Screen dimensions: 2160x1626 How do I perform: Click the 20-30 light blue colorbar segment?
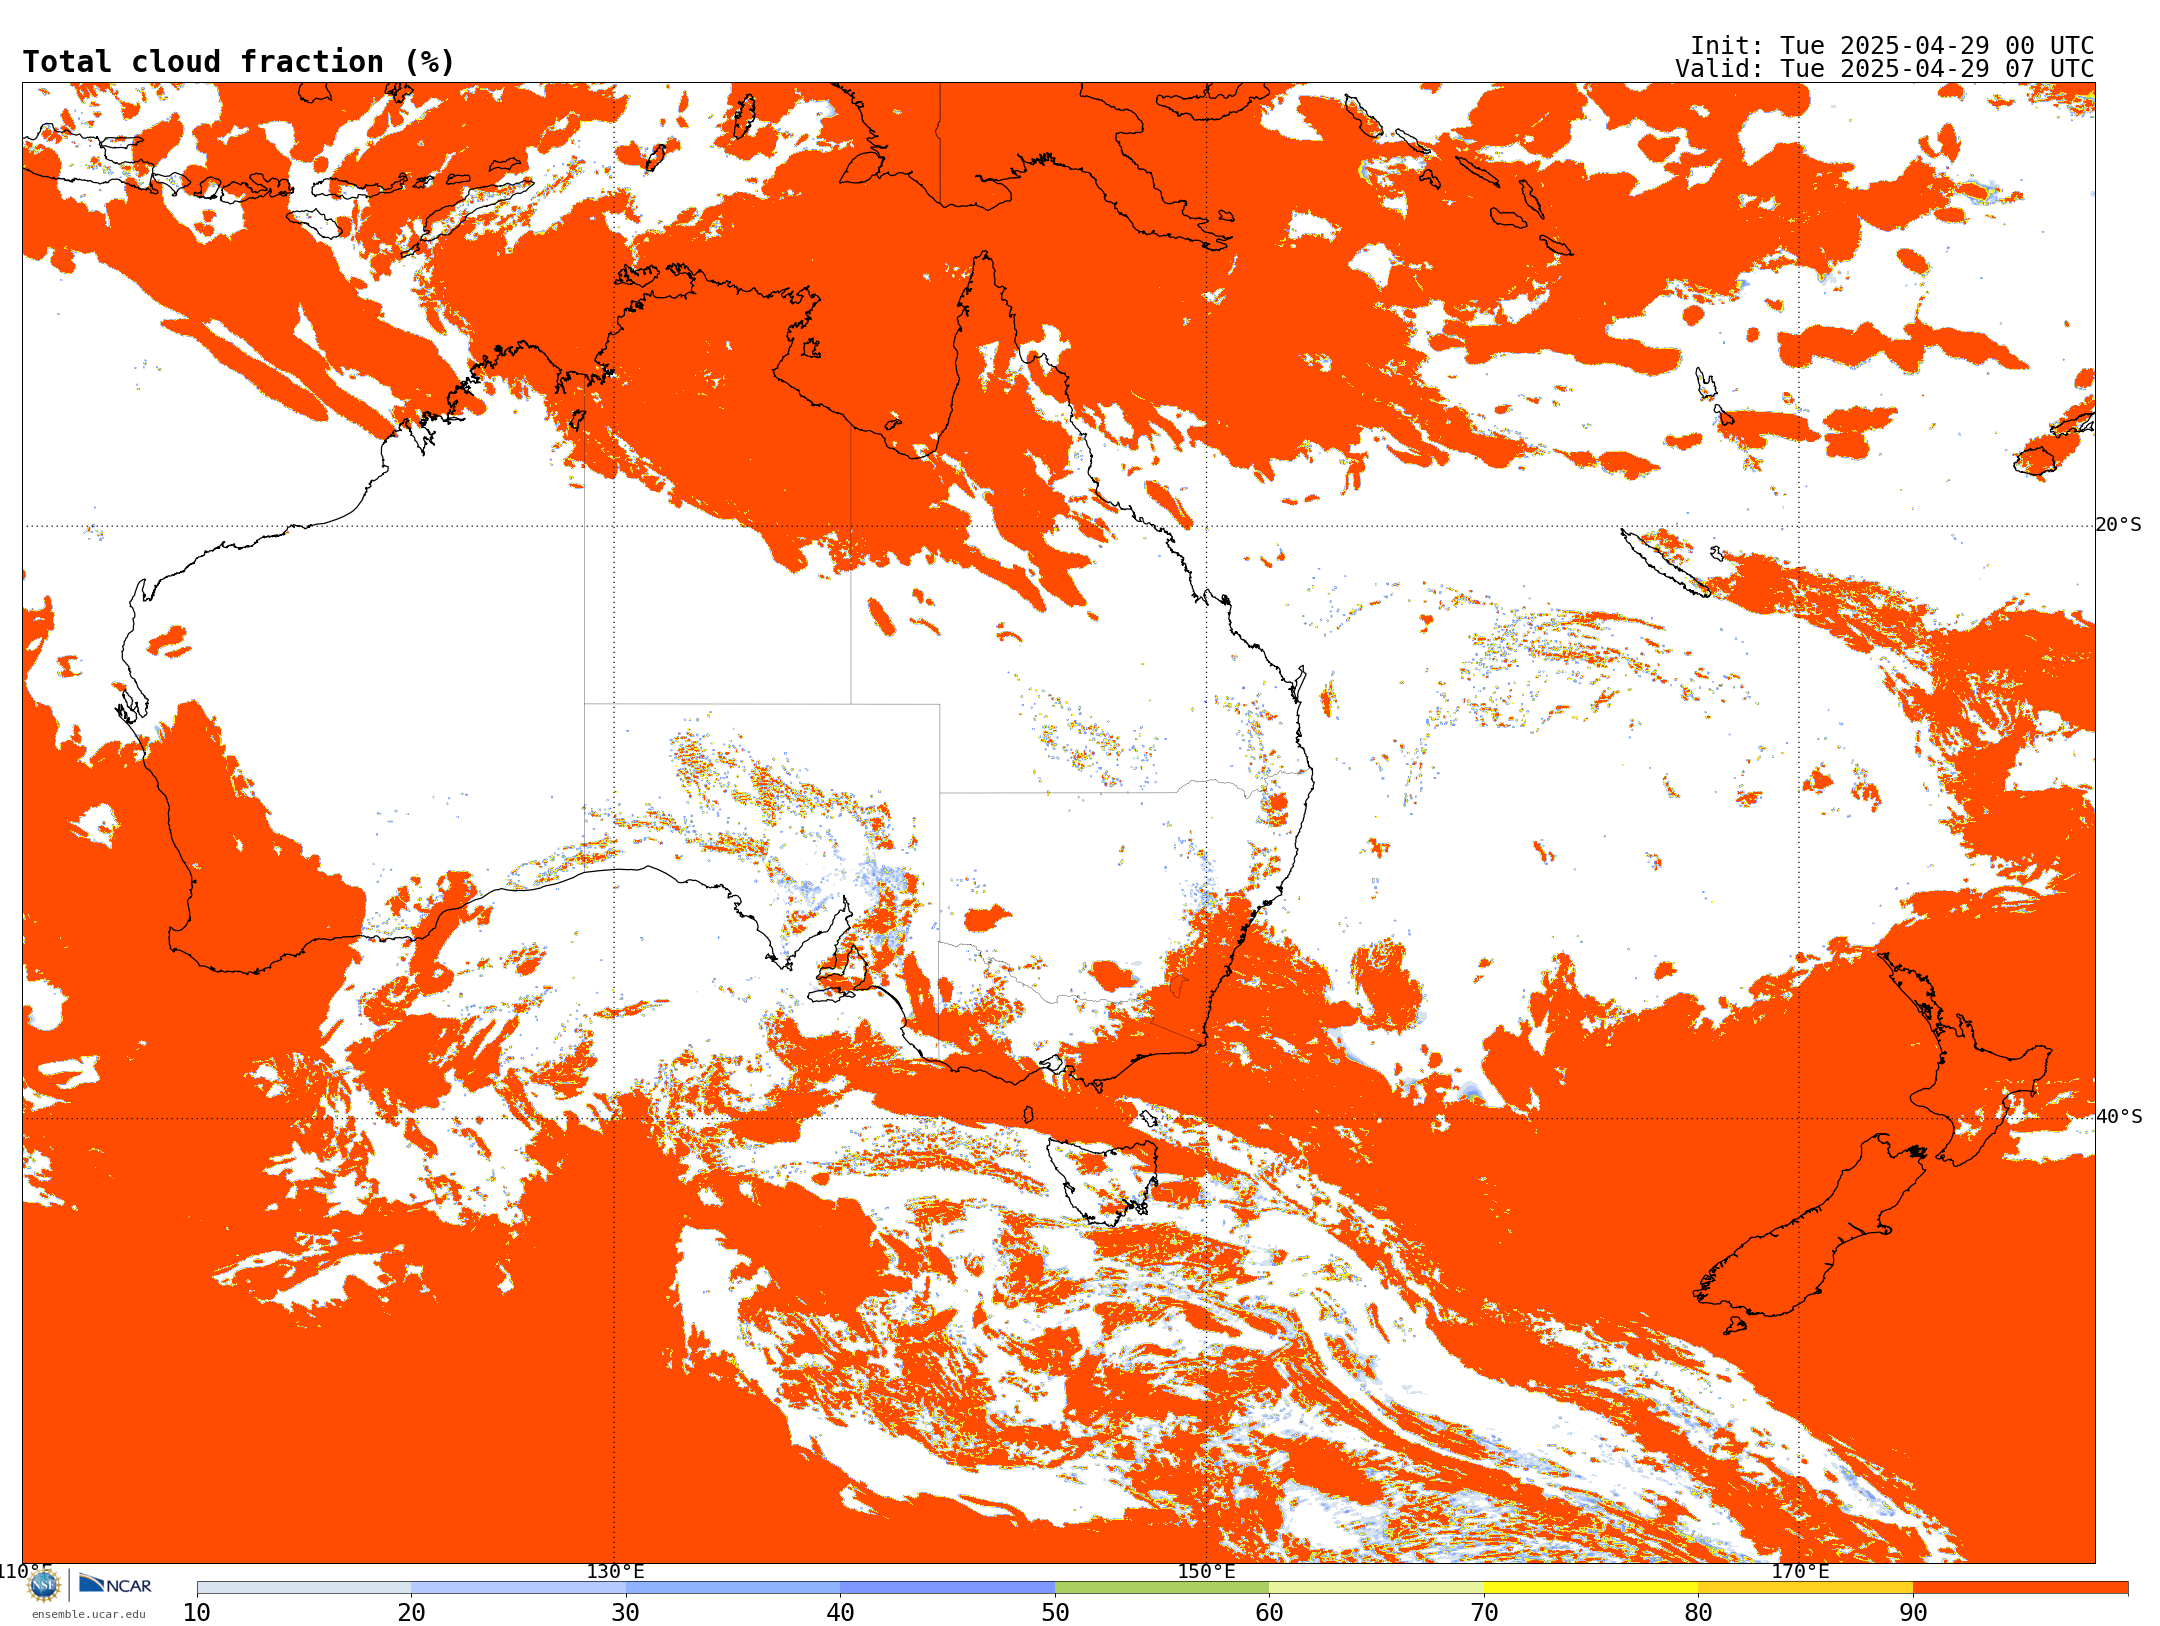point(518,1588)
